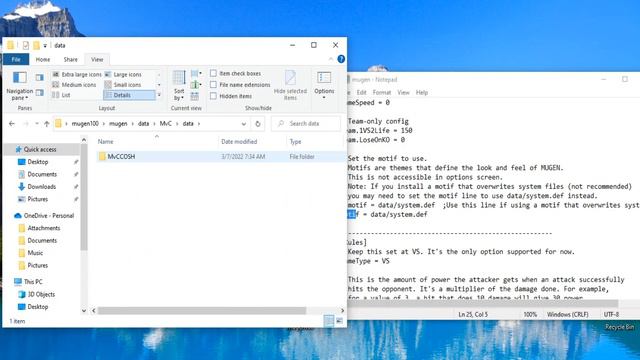Viewport: 640px width, 360px height.
Task: Open the Group by dropdown icon
Action: (196, 73)
